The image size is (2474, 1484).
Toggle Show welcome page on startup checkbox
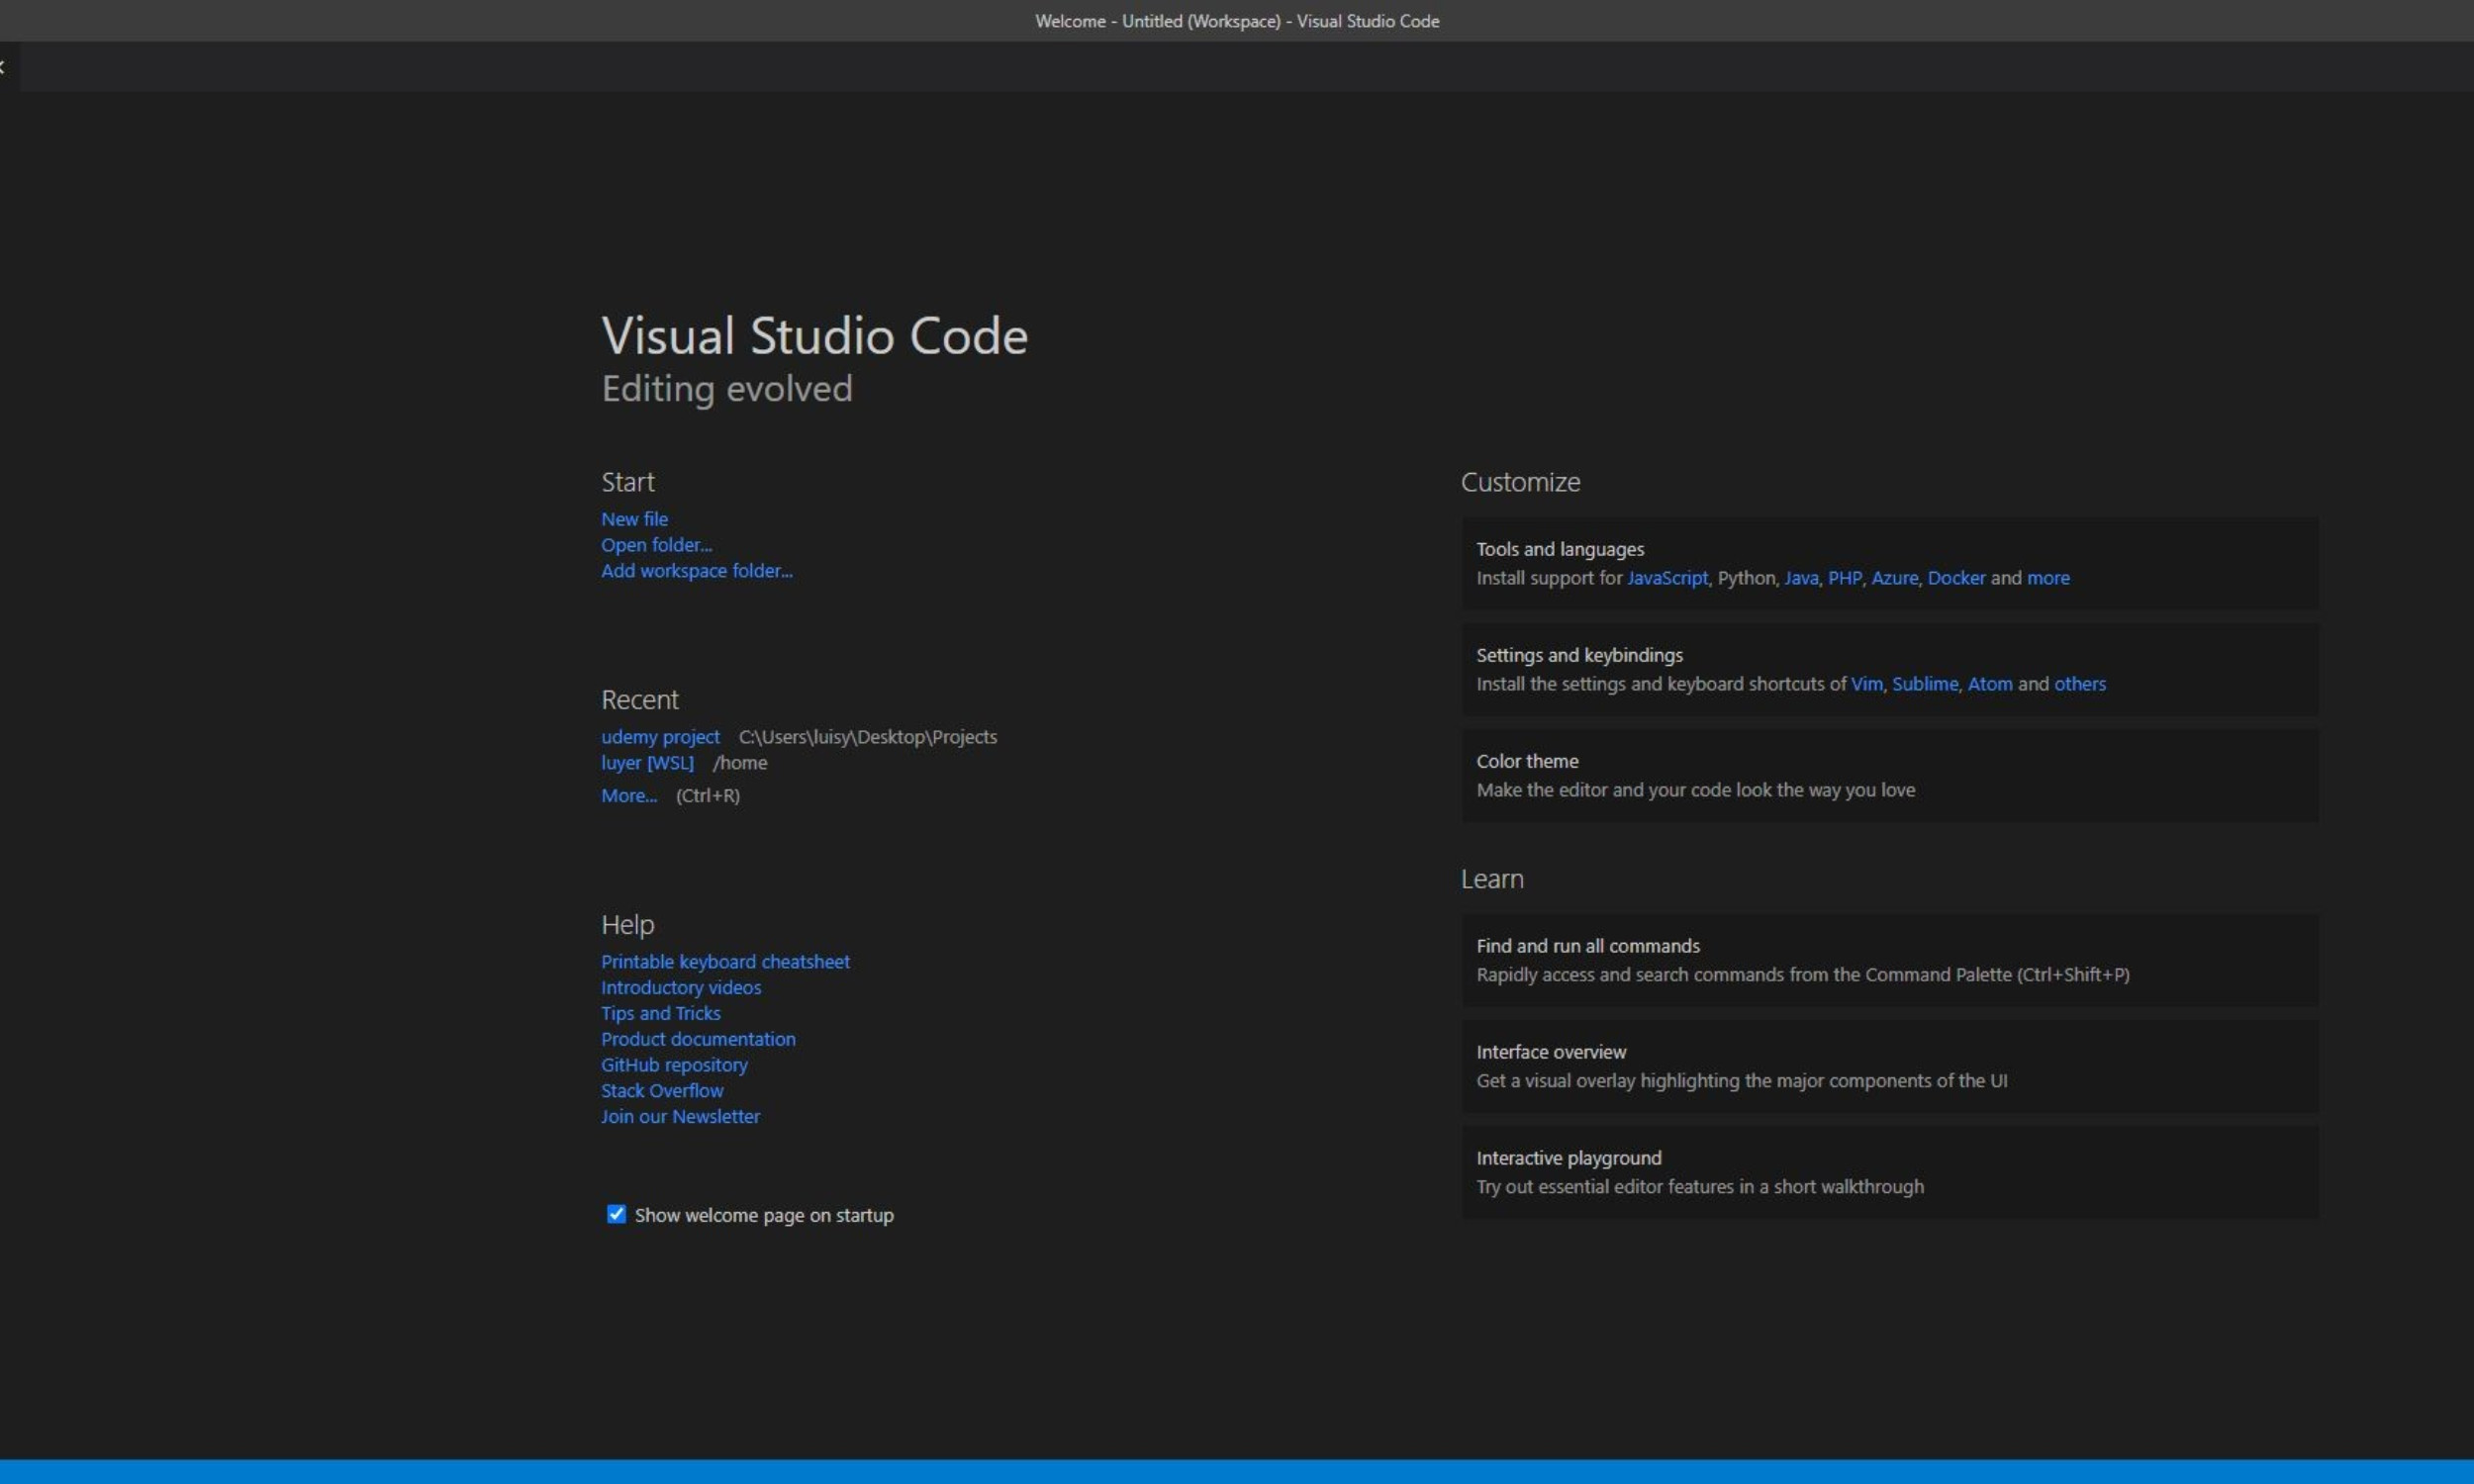616,1214
